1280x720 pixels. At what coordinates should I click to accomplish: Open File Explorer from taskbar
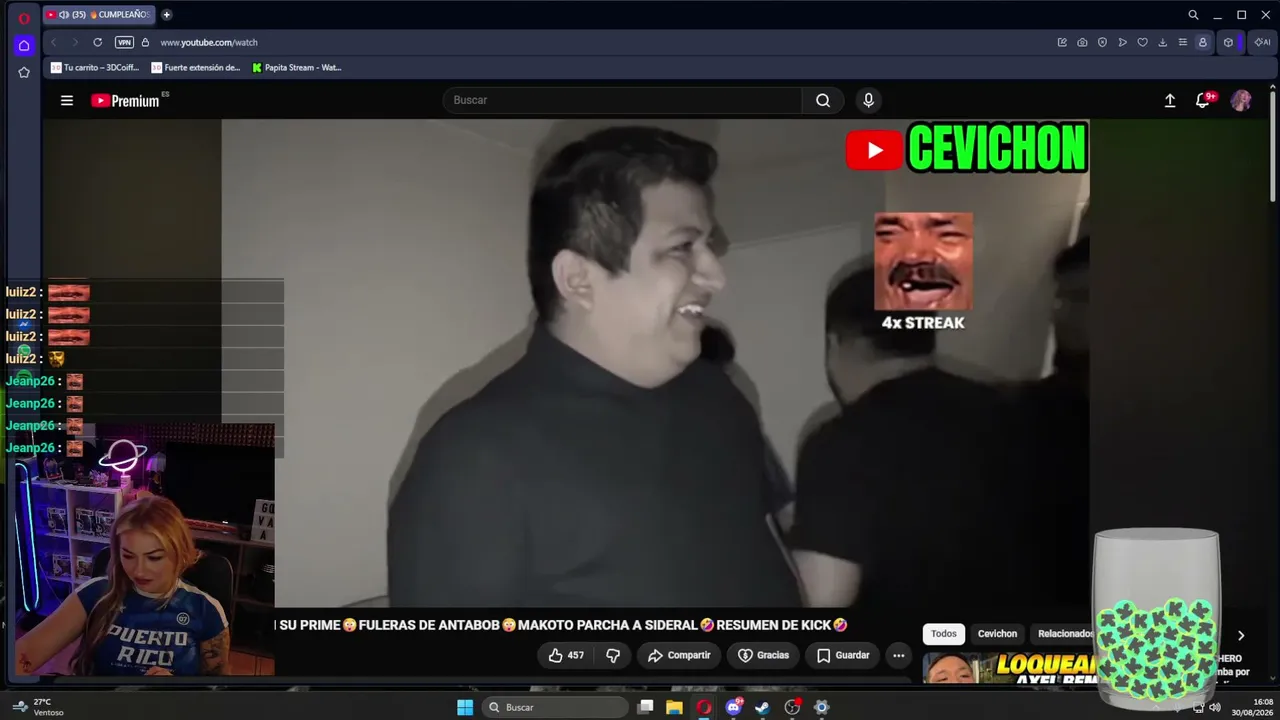[x=675, y=707]
